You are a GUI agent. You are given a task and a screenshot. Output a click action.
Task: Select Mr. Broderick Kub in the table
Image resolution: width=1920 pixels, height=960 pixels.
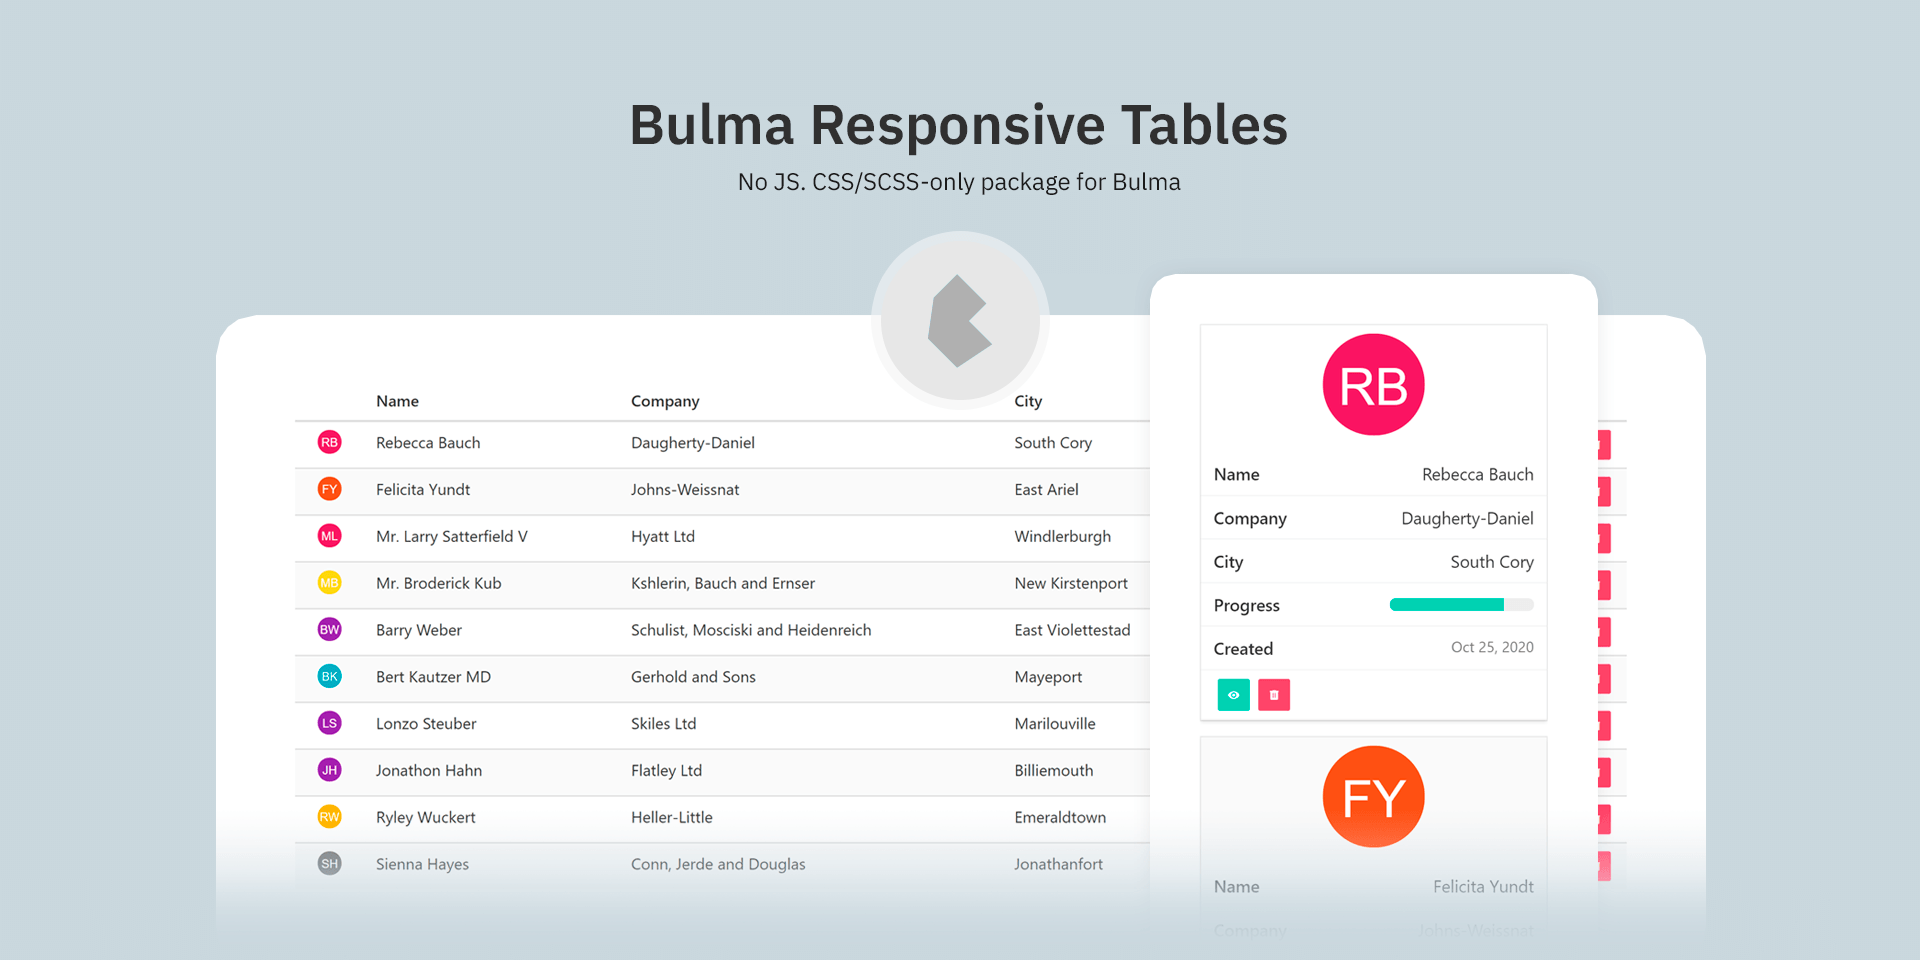click(x=439, y=583)
